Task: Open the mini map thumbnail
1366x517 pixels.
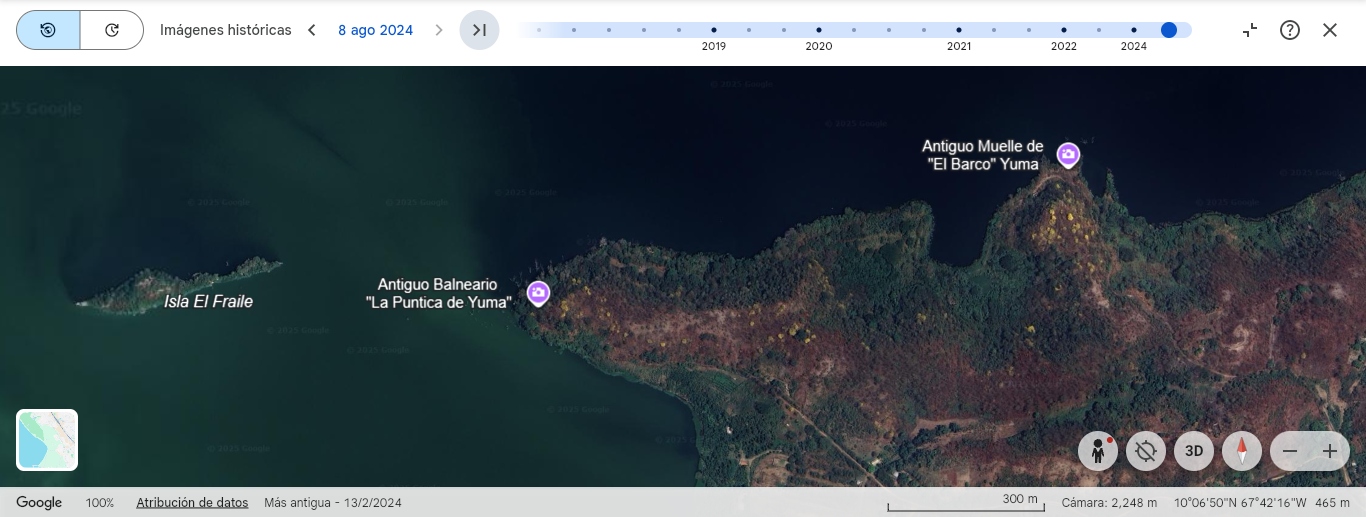Action: coord(47,440)
